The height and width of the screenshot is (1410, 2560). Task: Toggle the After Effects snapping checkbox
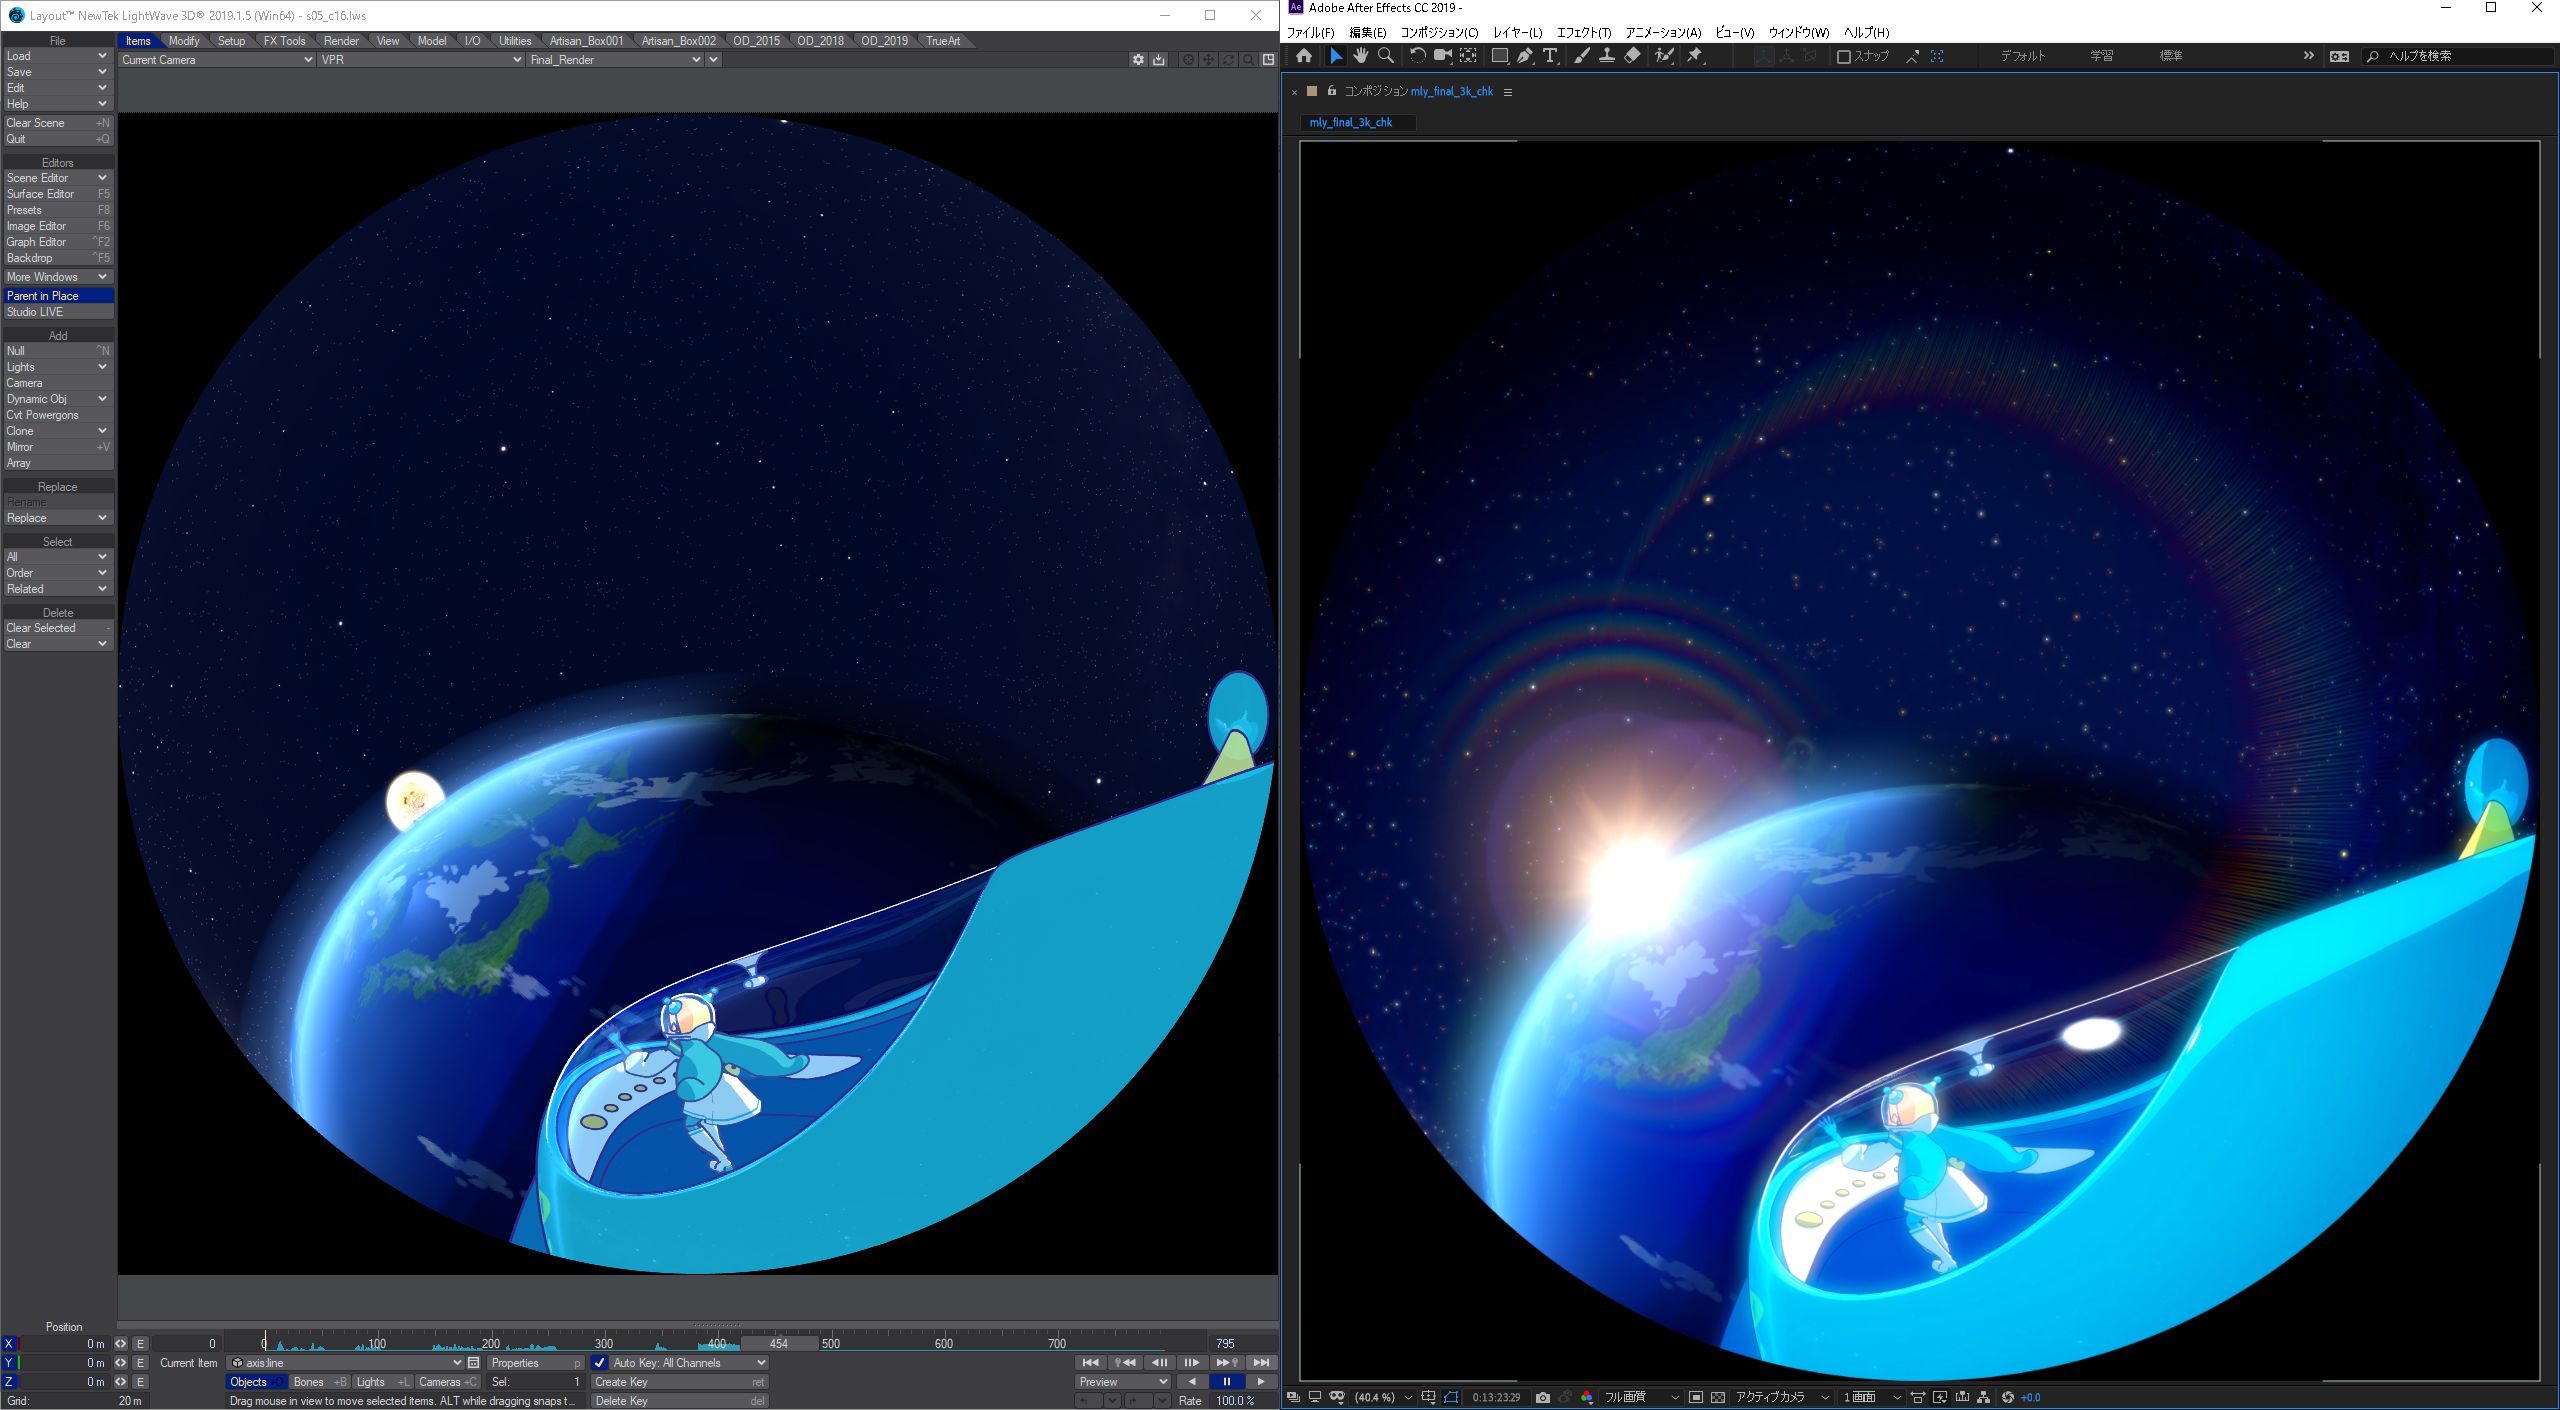pos(1844,56)
